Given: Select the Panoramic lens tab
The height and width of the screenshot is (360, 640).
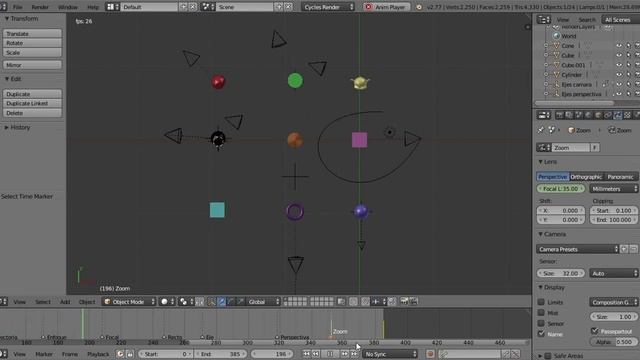Looking at the screenshot, I should click(620, 177).
